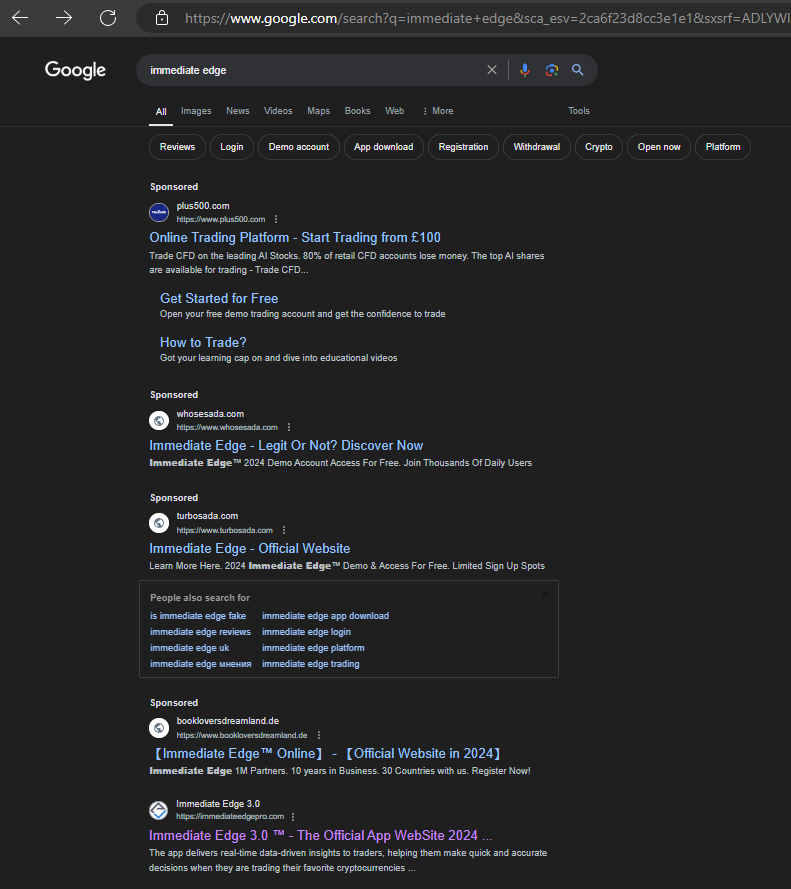This screenshot has width=791, height=889.
Task: Apply the Demo account filter chip
Action: tap(299, 147)
